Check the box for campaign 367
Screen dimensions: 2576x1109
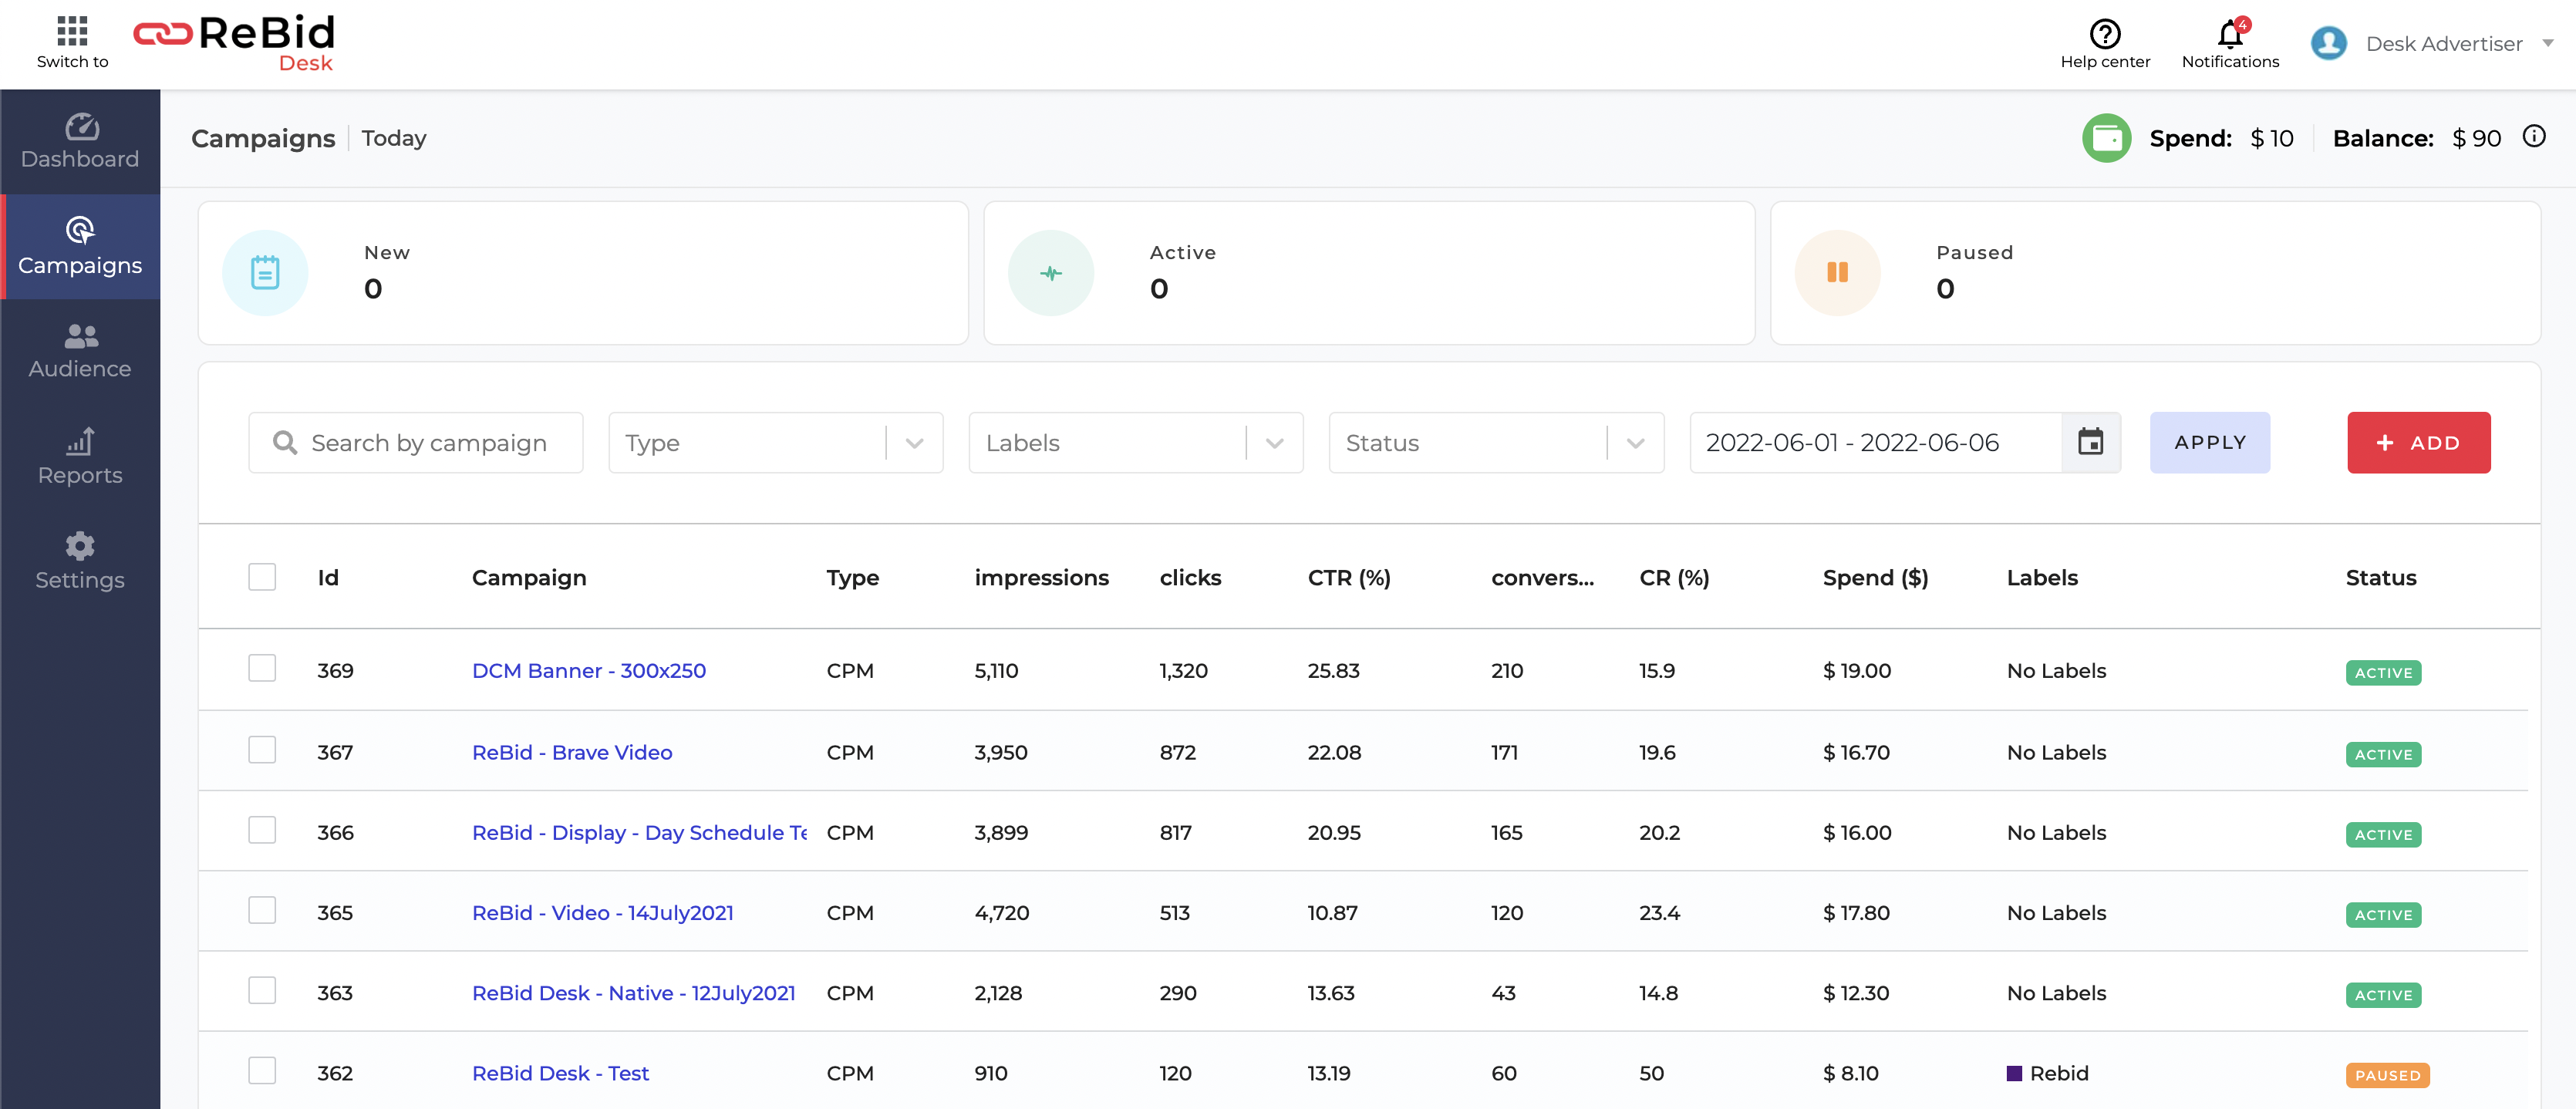coord(262,750)
